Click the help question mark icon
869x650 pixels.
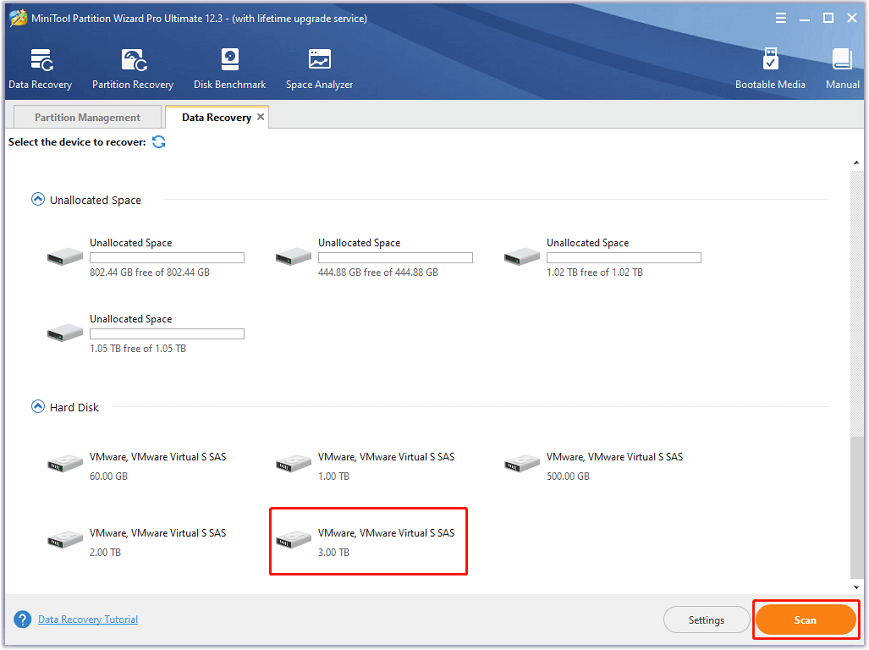point(23,620)
